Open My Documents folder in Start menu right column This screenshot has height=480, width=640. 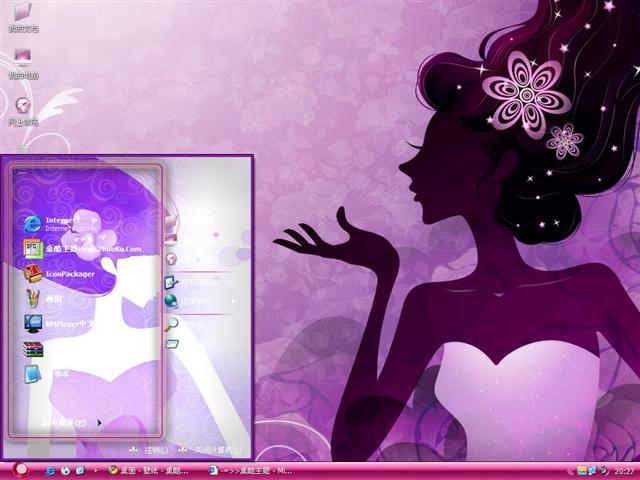(171, 221)
